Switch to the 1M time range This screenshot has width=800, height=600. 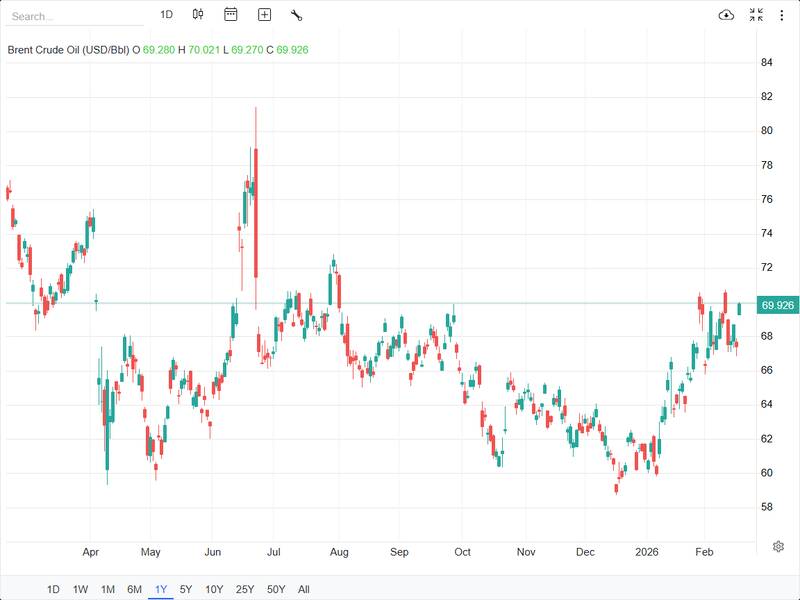click(x=108, y=589)
